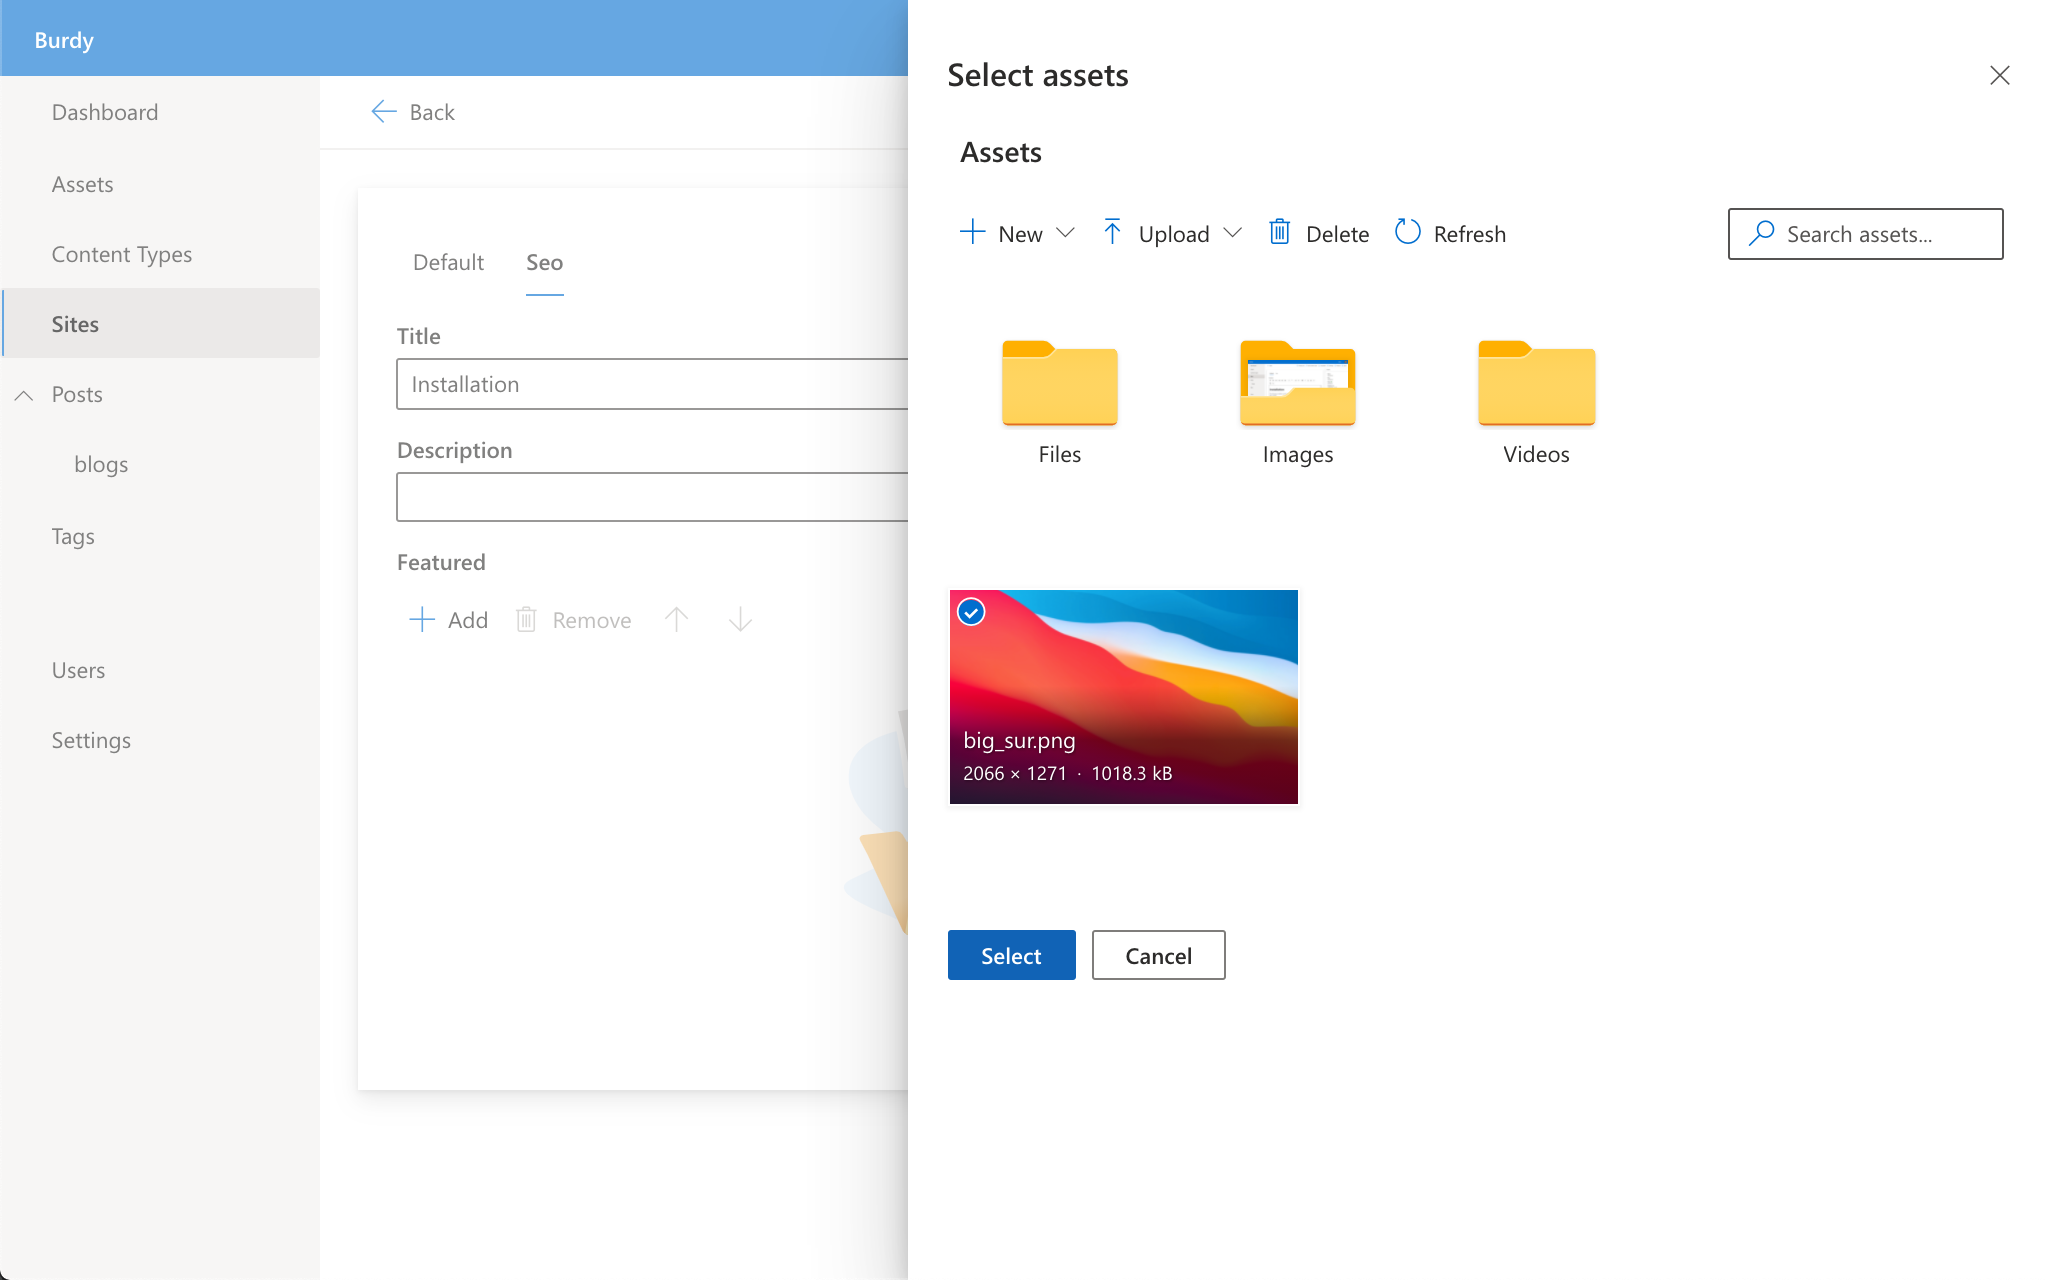Click the Remove trash icon under Featured
2046x1280 pixels.
tap(525, 619)
